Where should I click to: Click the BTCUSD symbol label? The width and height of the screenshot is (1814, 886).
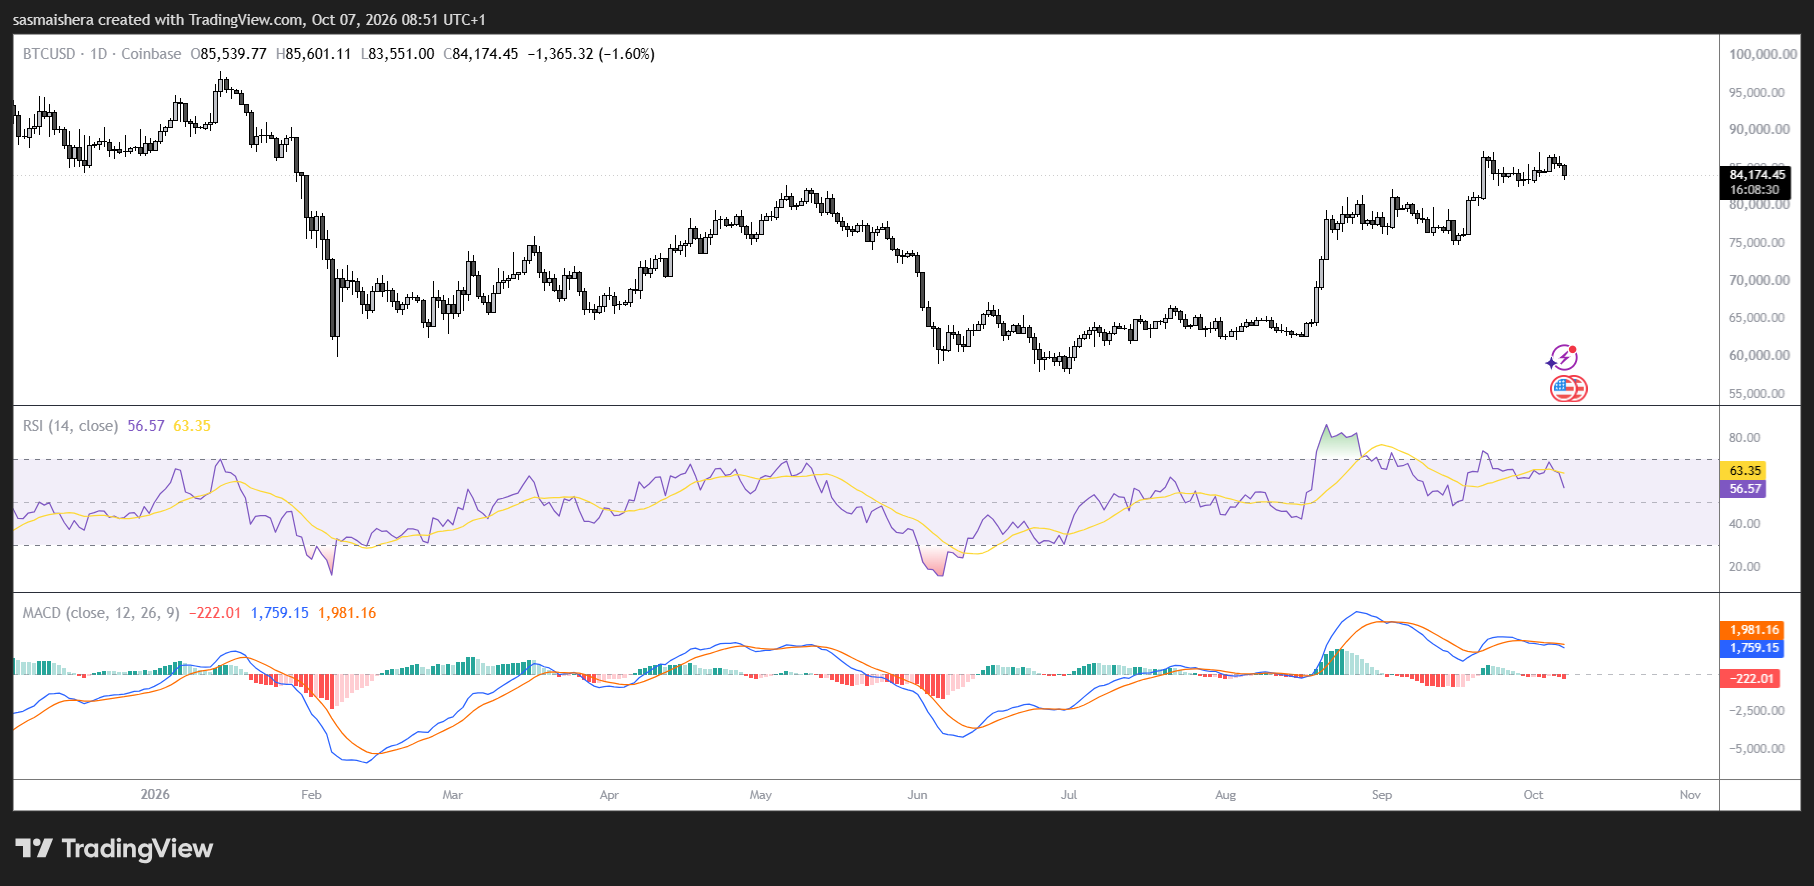pos(49,54)
